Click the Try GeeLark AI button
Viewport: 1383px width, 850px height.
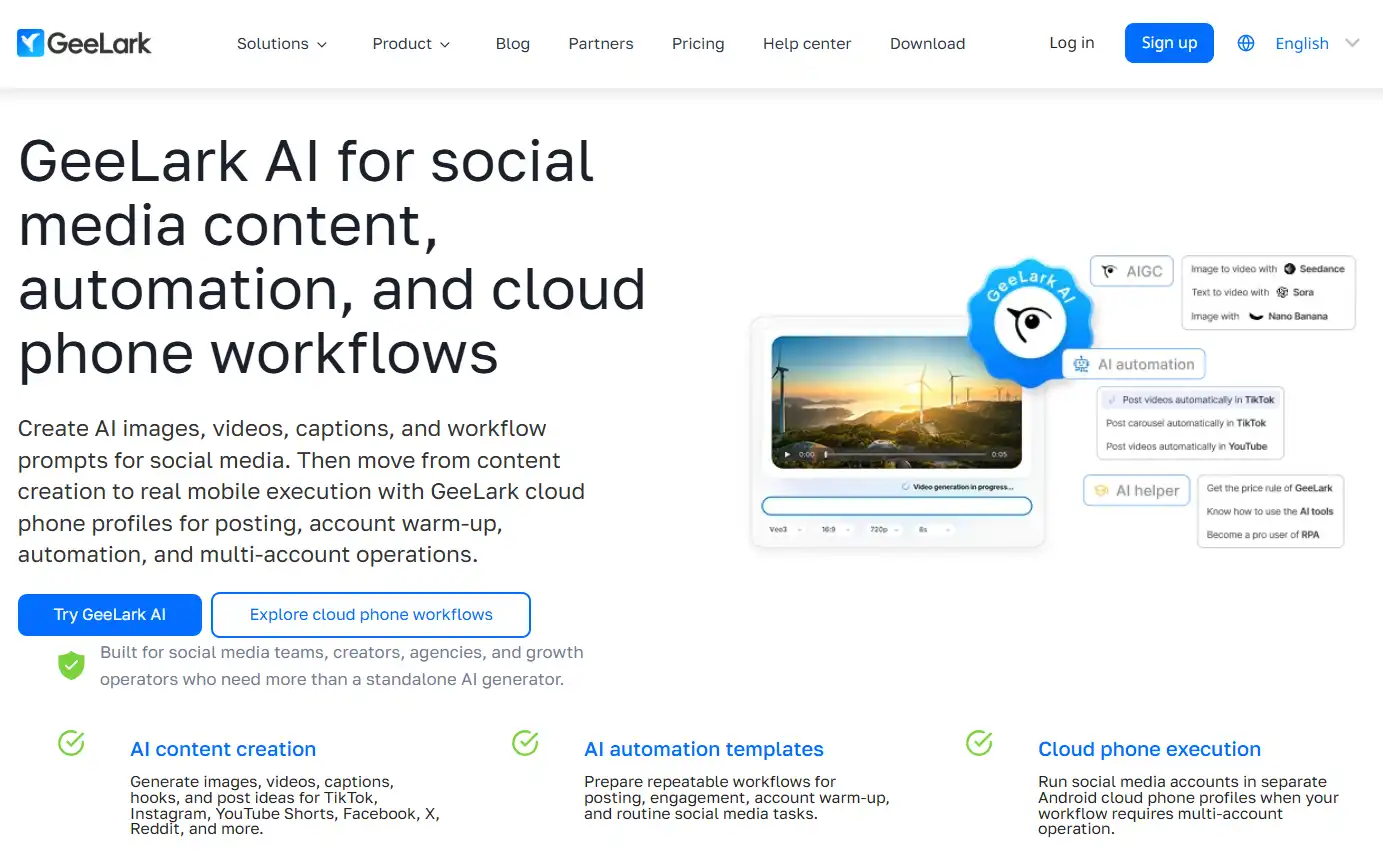click(110, 615)
